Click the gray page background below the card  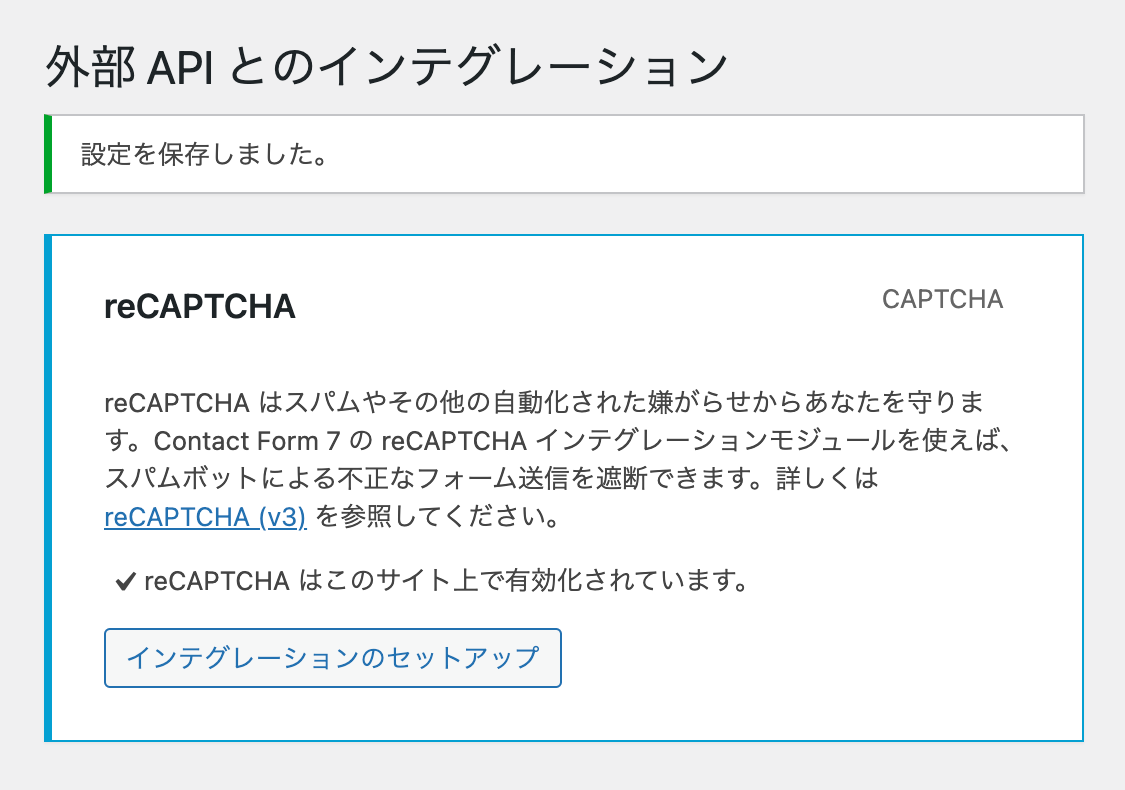[562, 768]
